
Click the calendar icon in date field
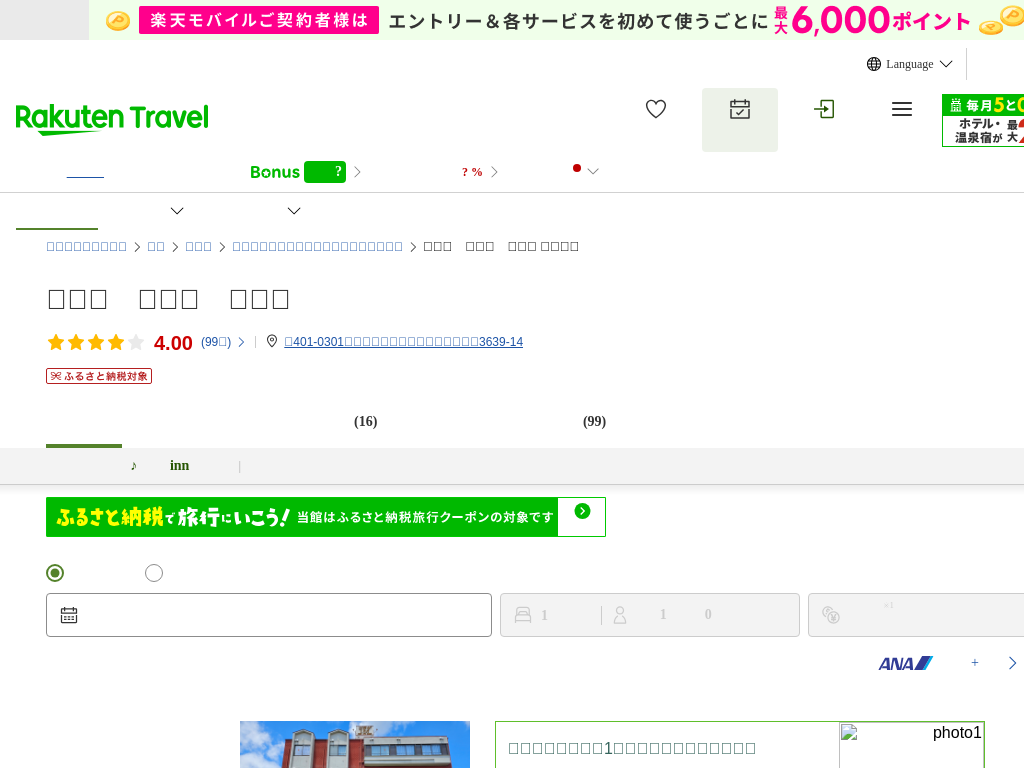coord(69,615)
